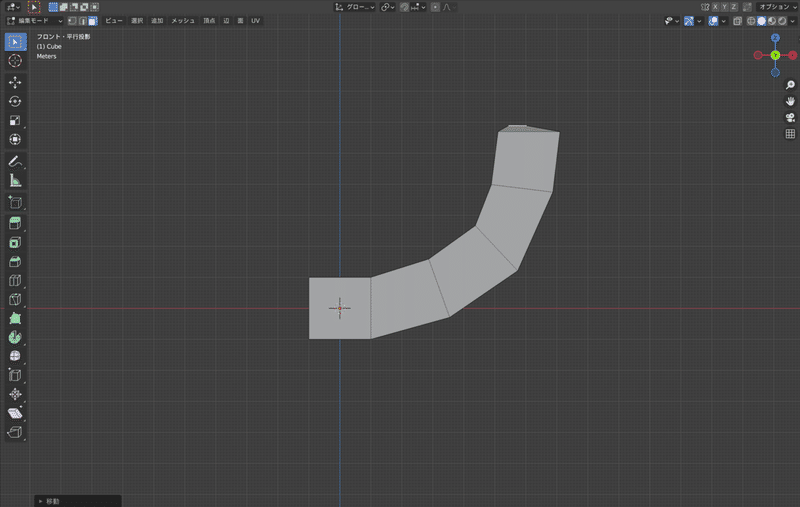The width and height of the screenshot is (800, 507).
Task: Open the UV menu
Action: click(x=256, y=21)
